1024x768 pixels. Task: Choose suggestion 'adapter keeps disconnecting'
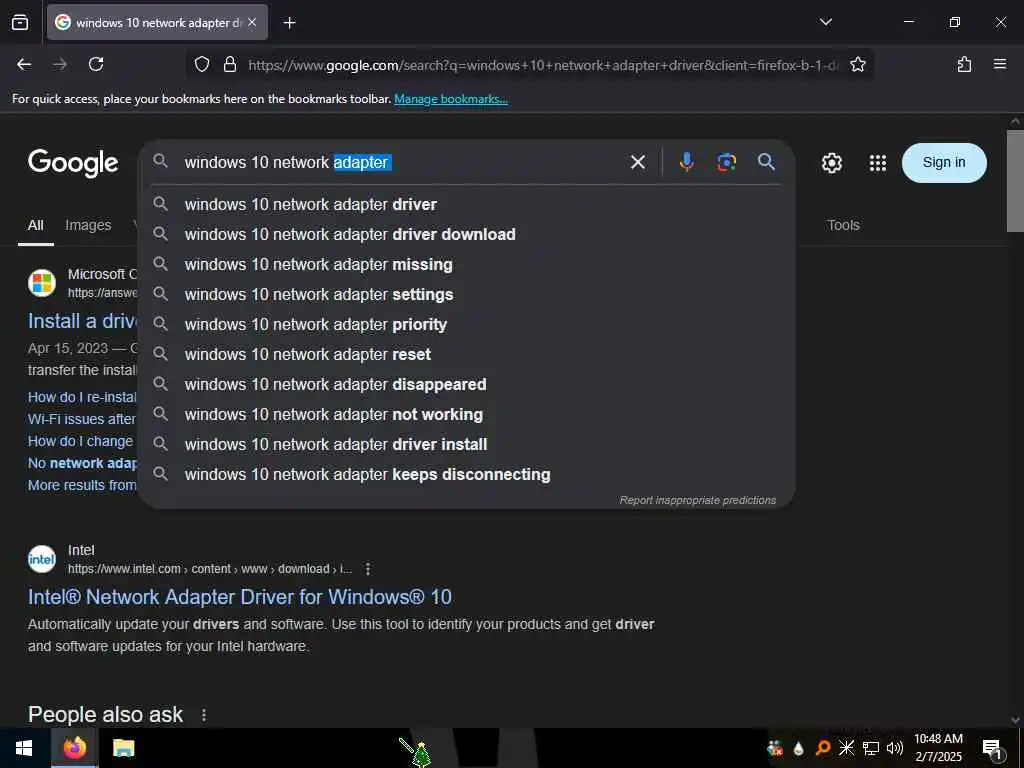click(466, 475)
